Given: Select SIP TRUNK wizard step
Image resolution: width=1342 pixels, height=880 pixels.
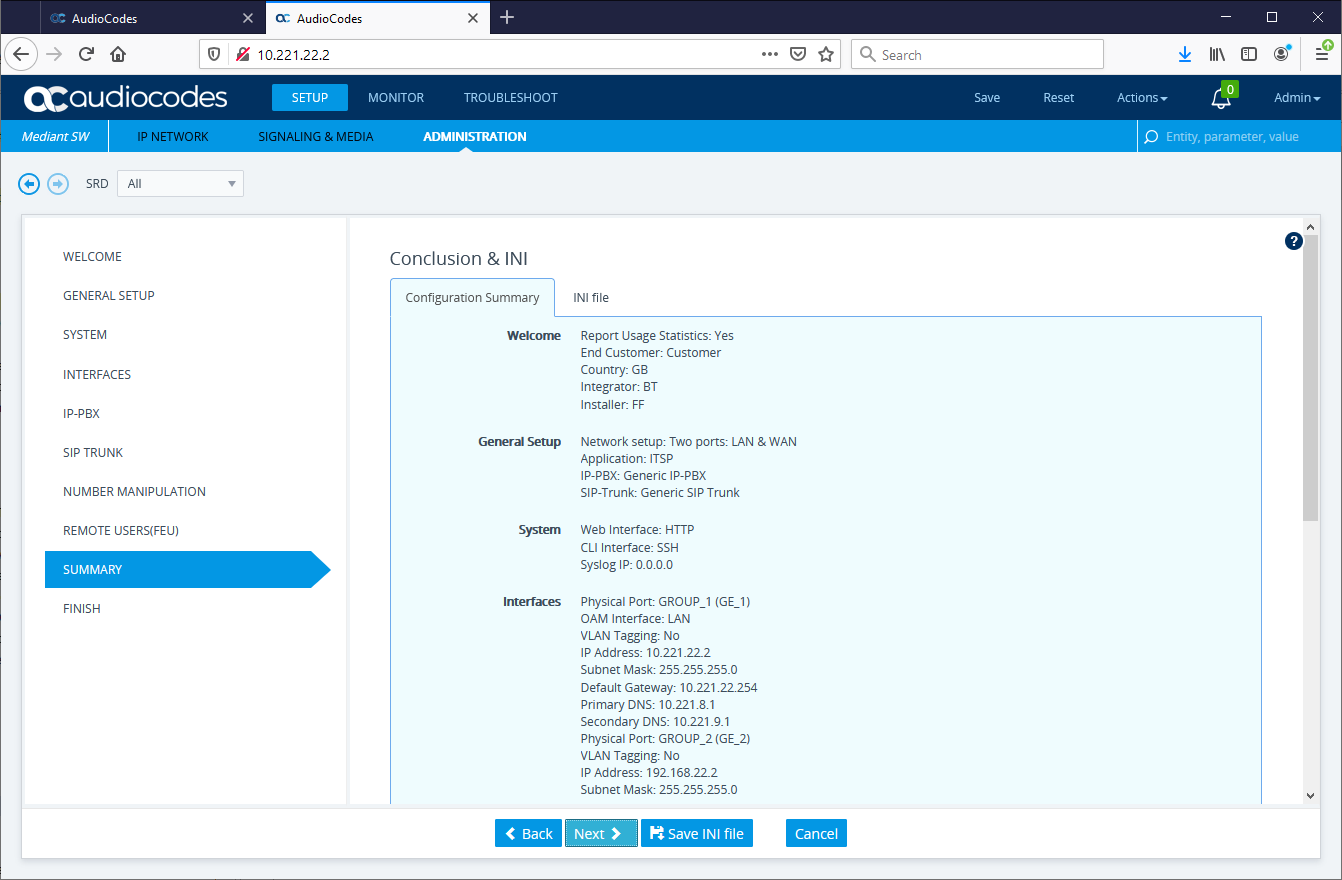Looking at the screenshot, I should pos(93,453).
